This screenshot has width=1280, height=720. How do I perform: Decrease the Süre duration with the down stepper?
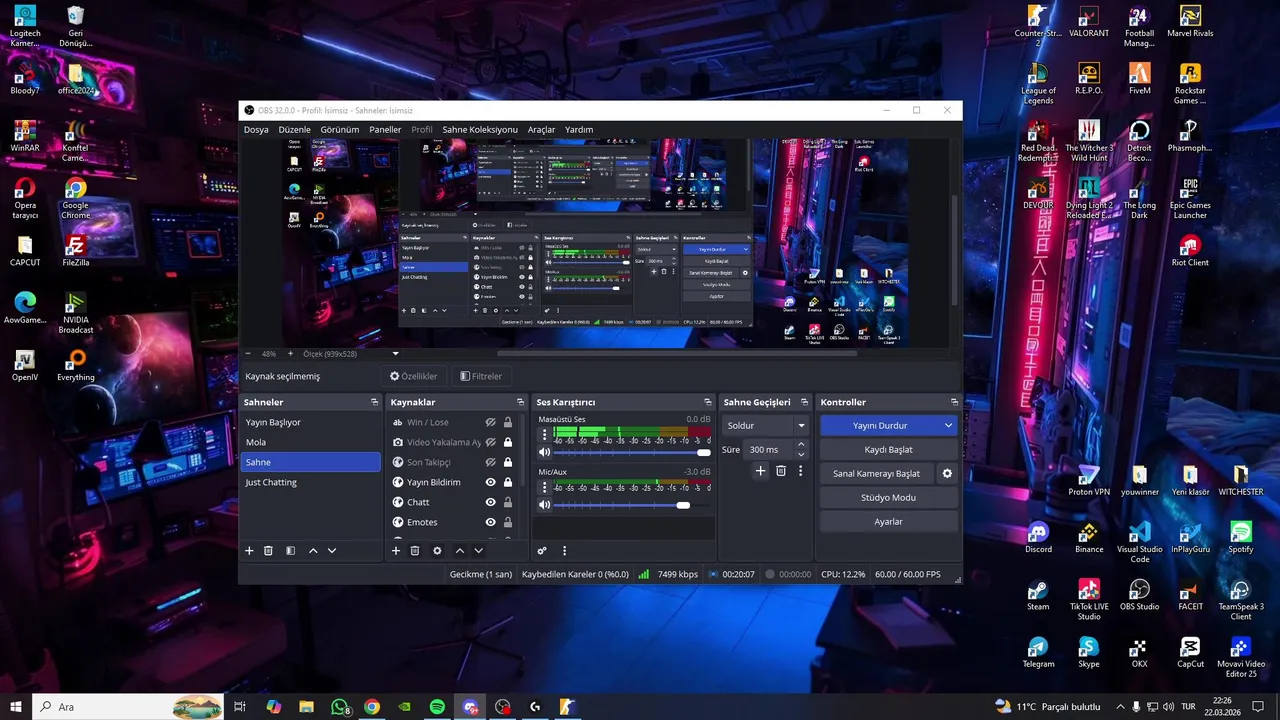click(x=801, y=454)
